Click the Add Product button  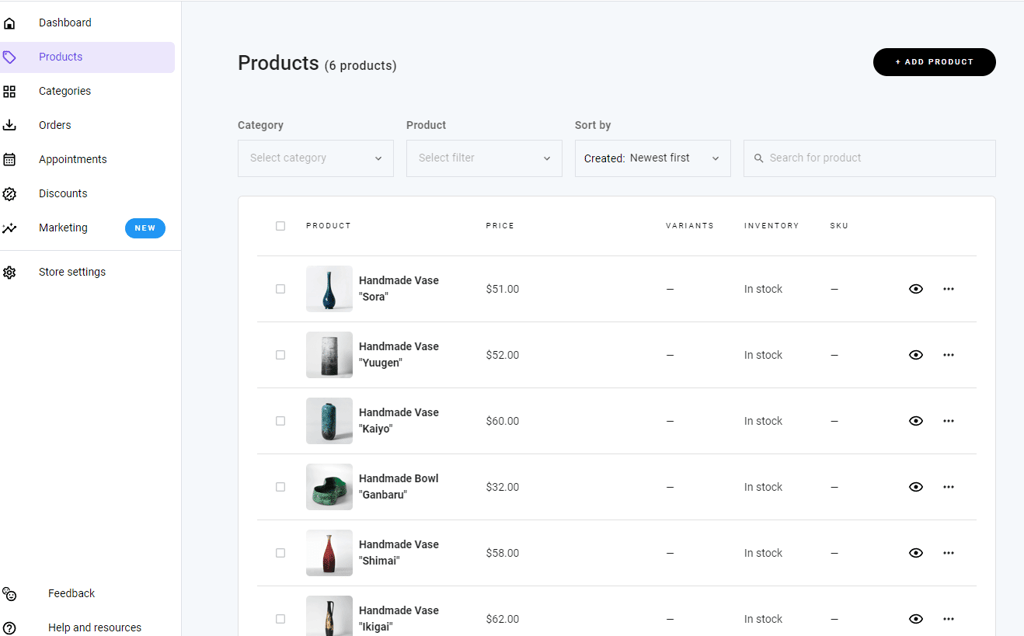click(x=934, y=62)
